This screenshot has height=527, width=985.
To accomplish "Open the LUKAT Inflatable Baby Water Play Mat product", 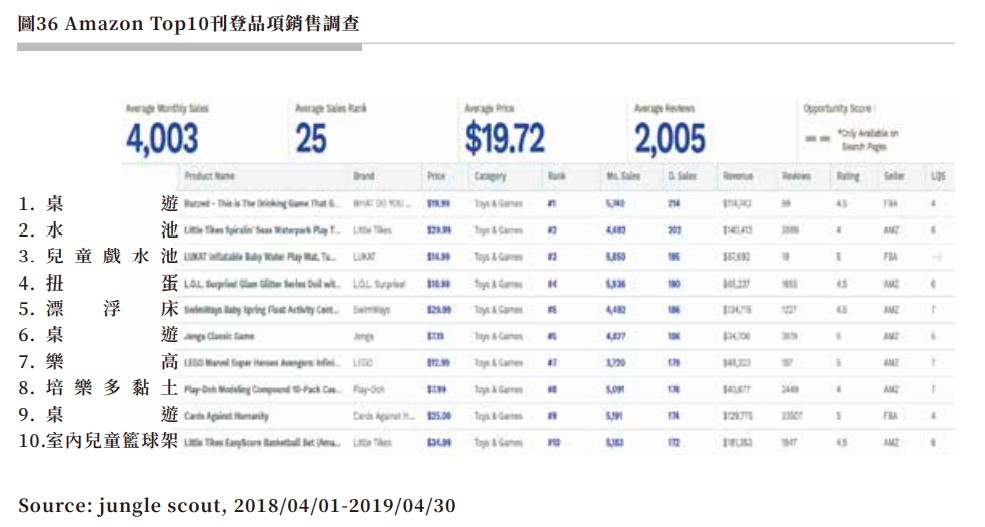I will (260, 257).
